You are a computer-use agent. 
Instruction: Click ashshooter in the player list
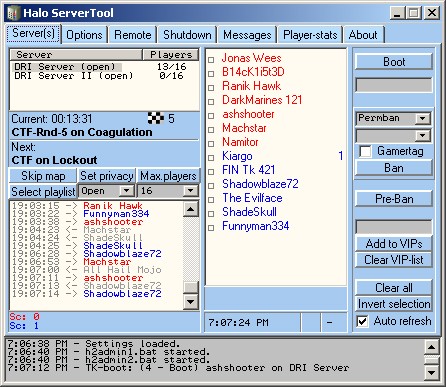click(x=248, y=114)
